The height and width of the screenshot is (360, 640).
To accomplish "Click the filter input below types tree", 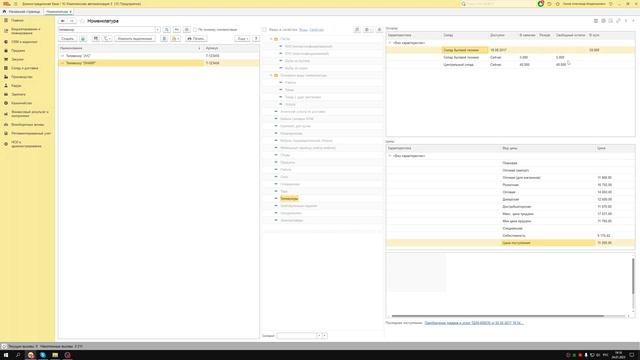I will (x=297, y=336).
